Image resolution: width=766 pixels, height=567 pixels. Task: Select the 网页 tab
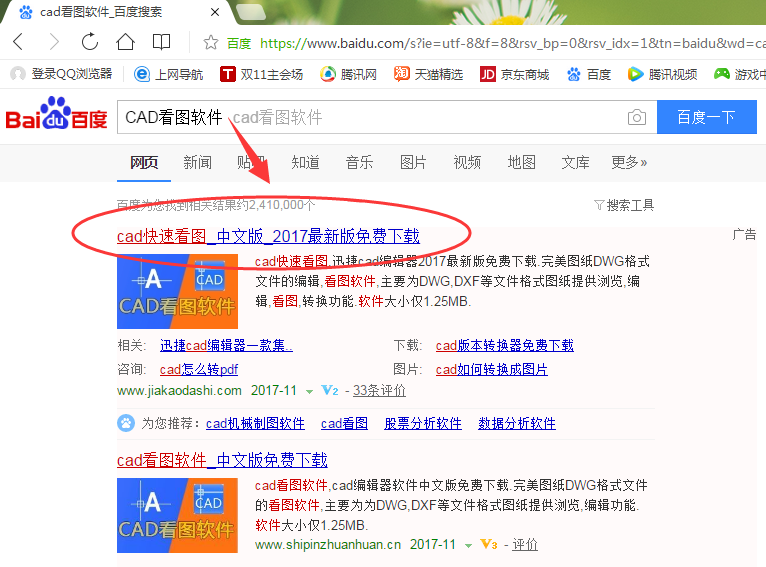144,162
